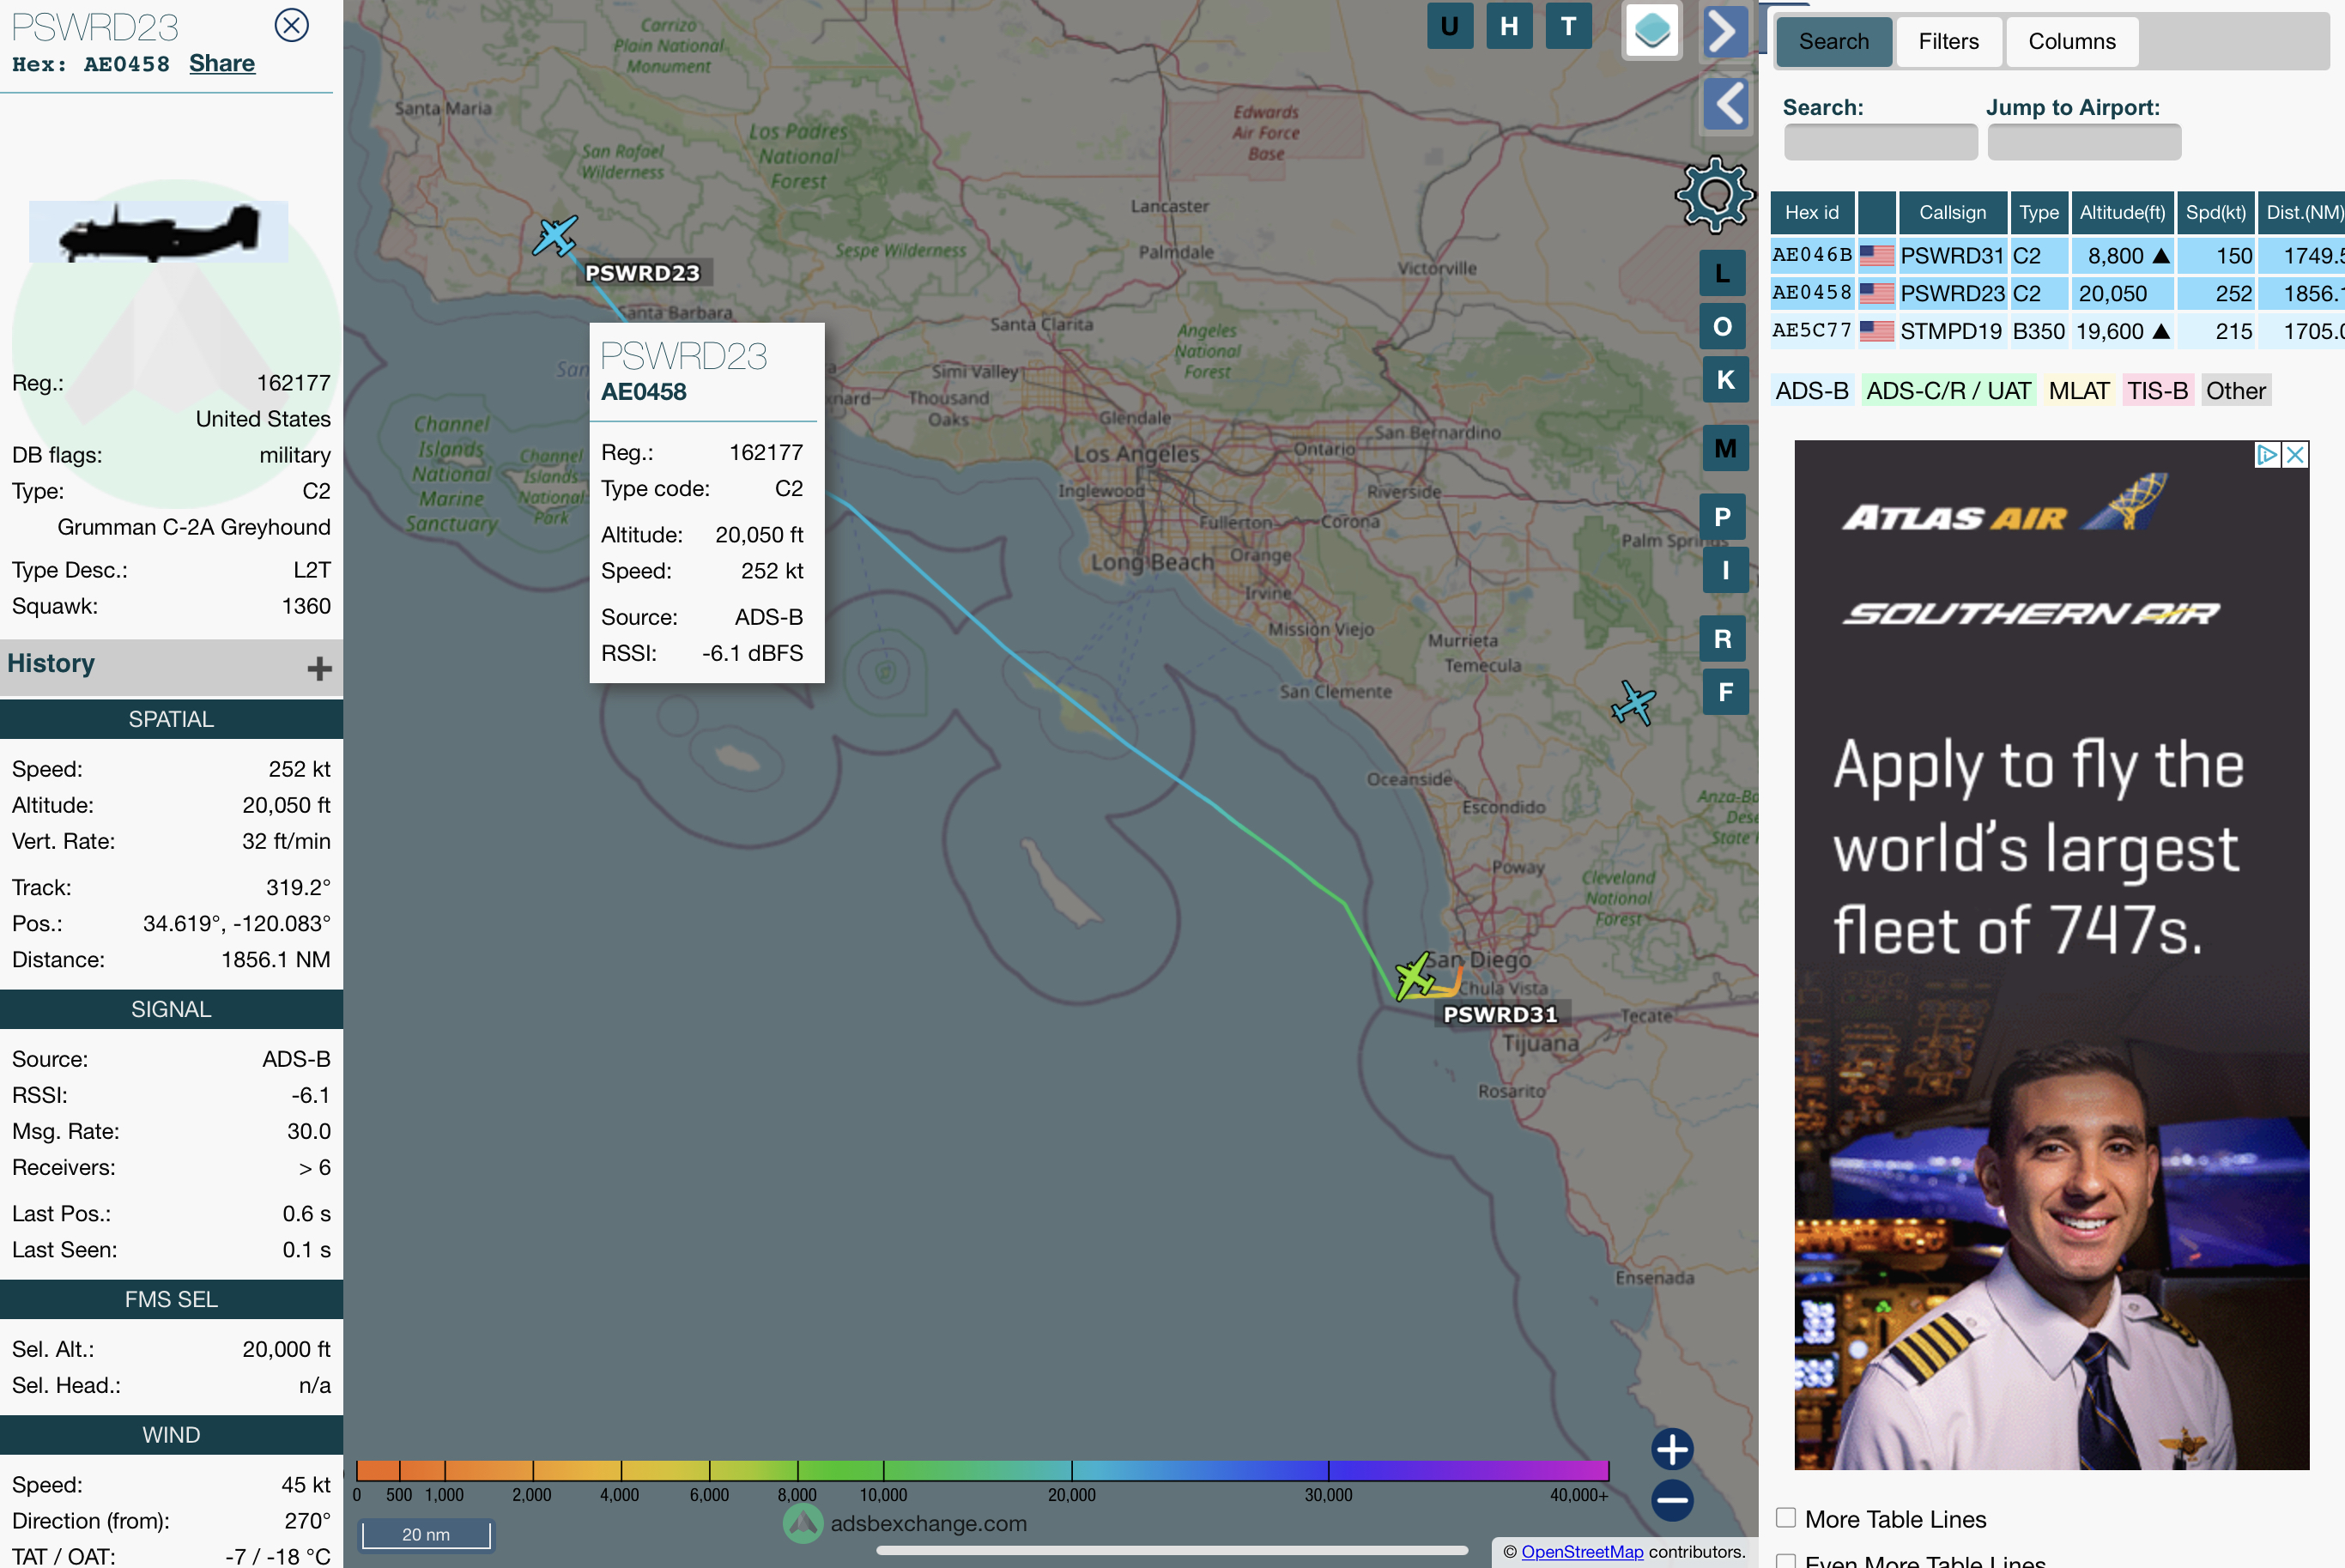This screenshot has width=2345, height=1568.
Task: Click the ADS-C/R / UAT legend label
Action: 1948,391
